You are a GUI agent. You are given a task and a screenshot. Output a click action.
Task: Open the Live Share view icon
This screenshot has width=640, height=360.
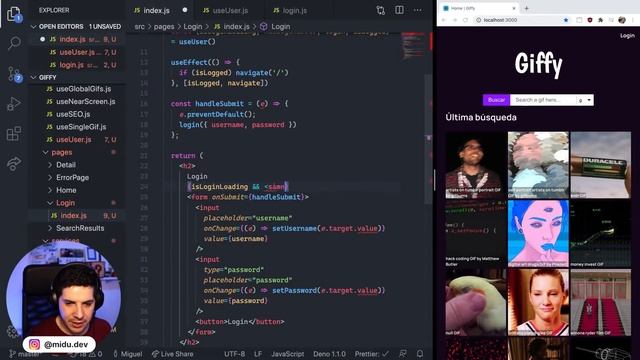pos(14,163)
